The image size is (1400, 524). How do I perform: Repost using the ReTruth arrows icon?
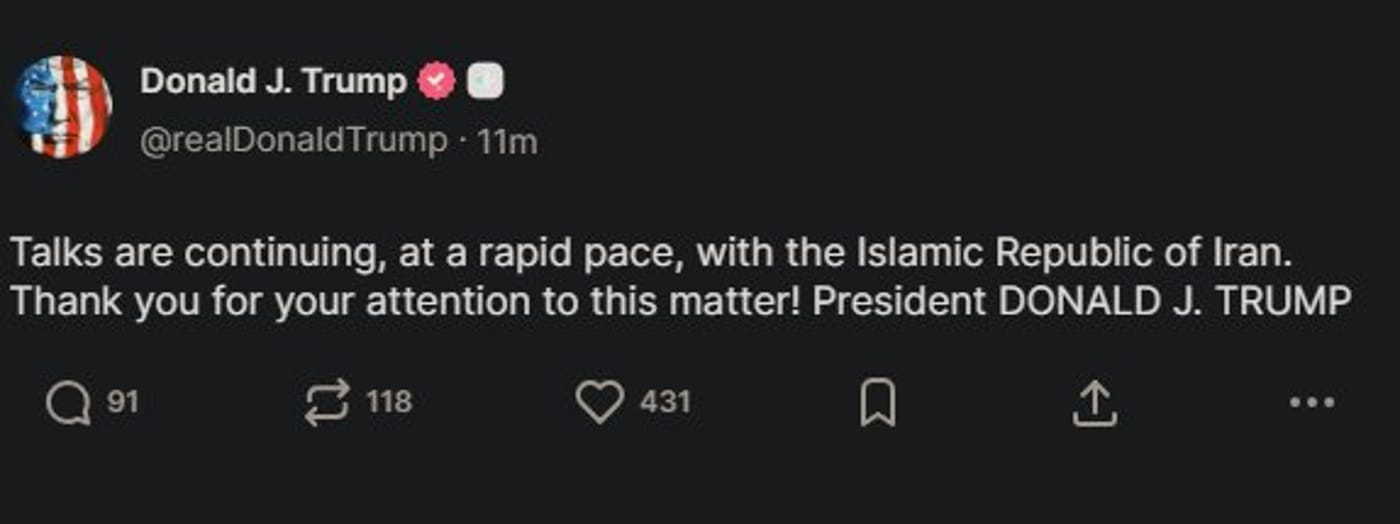[x=327, y=403]
